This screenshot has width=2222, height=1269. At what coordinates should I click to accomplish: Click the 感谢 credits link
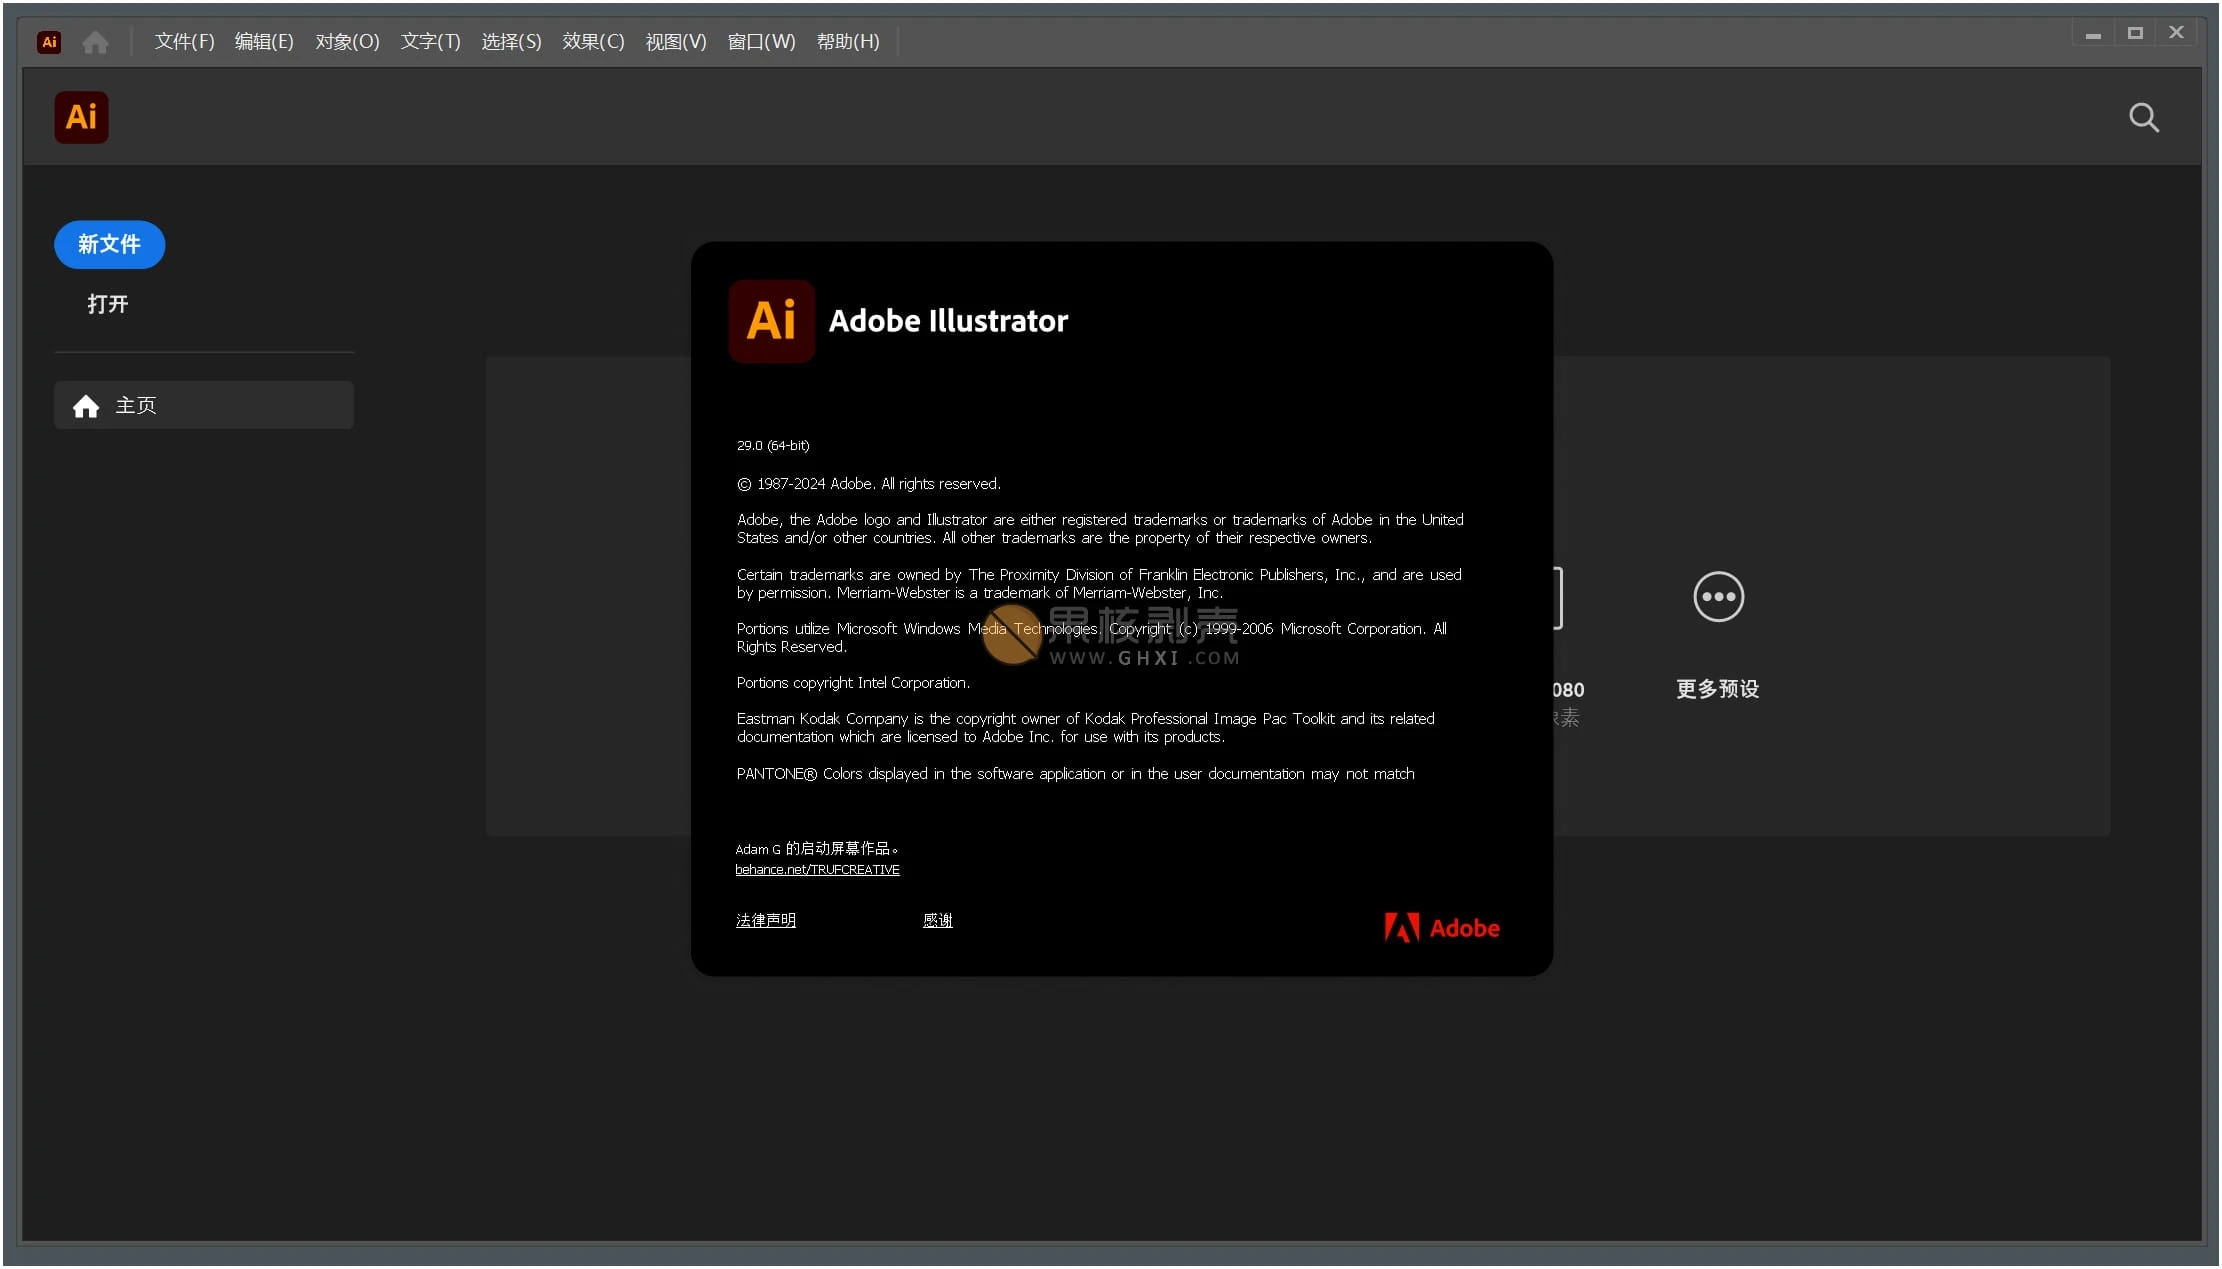click(x=937, y=918)
